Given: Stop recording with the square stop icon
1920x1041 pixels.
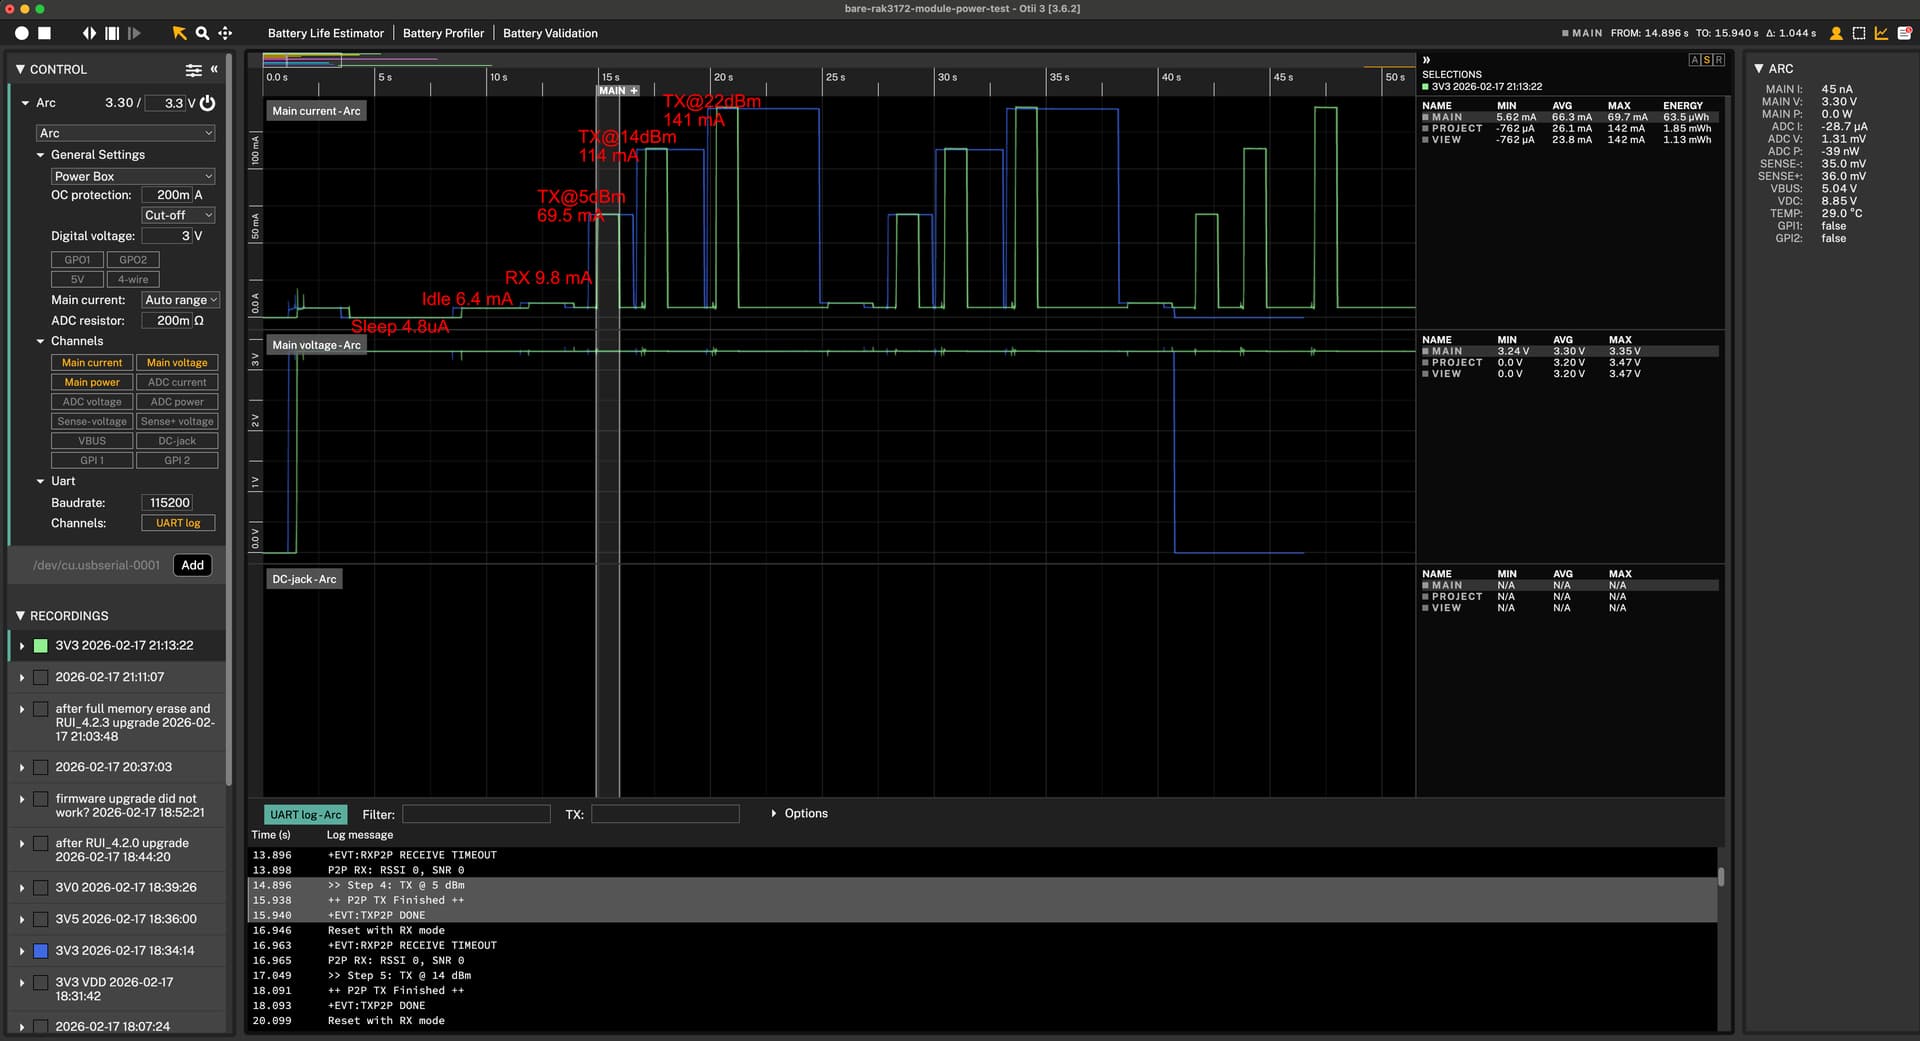Looking at the screenshot, I should click(x=45, y=33).
